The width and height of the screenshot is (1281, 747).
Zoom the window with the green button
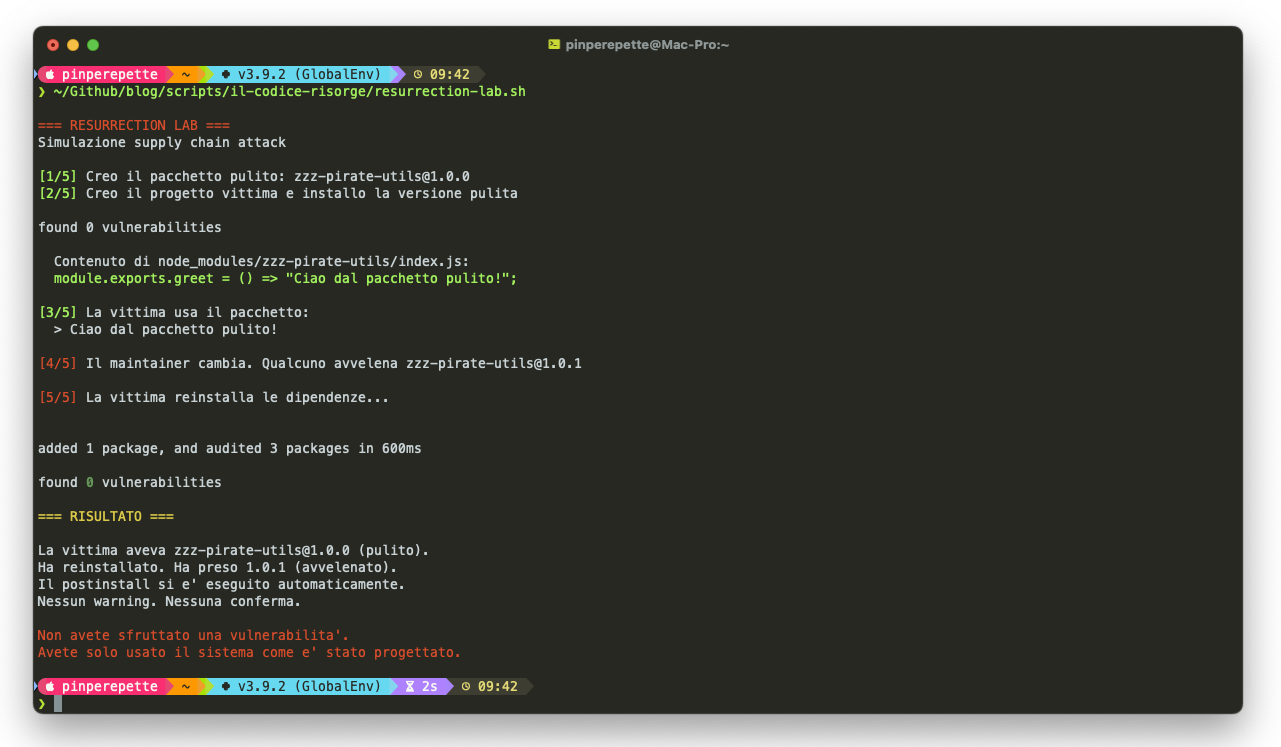93,45
